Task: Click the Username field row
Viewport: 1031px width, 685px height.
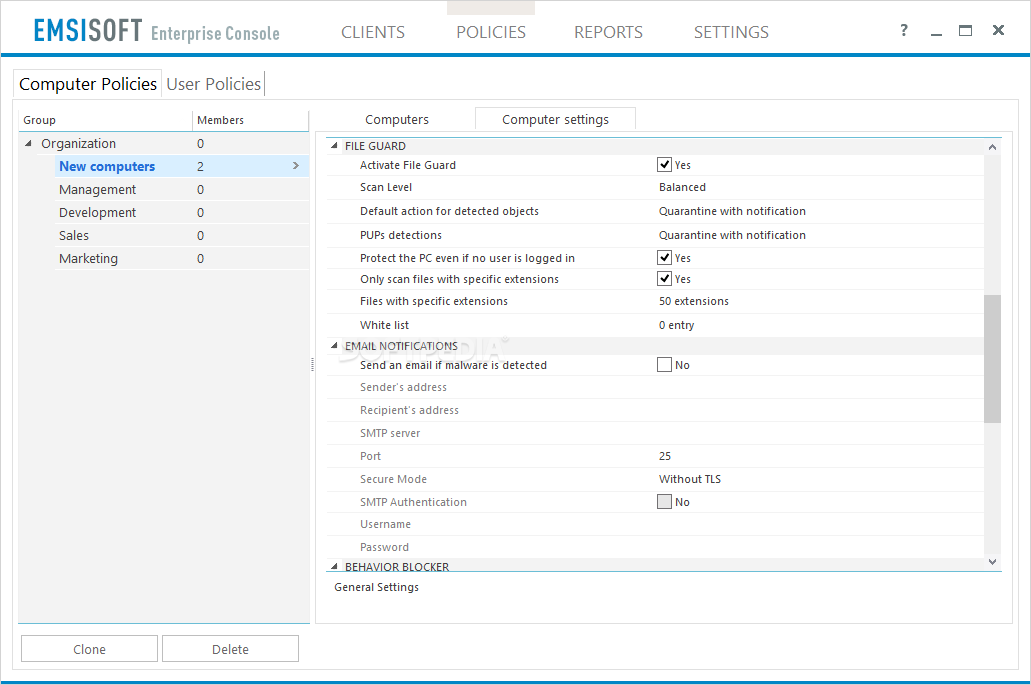Action: coord(655,525)
